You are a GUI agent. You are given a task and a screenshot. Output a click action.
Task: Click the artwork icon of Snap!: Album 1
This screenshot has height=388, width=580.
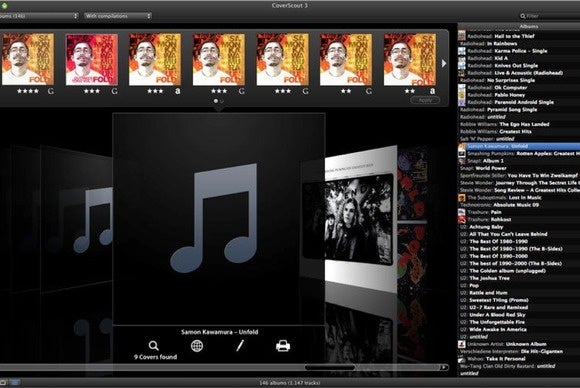(x=462, y=161)
